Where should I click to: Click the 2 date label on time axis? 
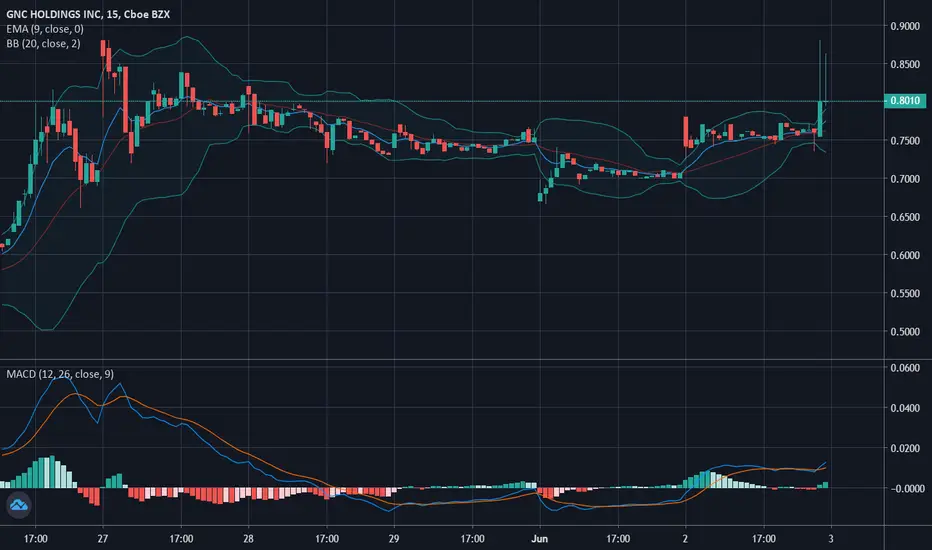coord(685,539)
